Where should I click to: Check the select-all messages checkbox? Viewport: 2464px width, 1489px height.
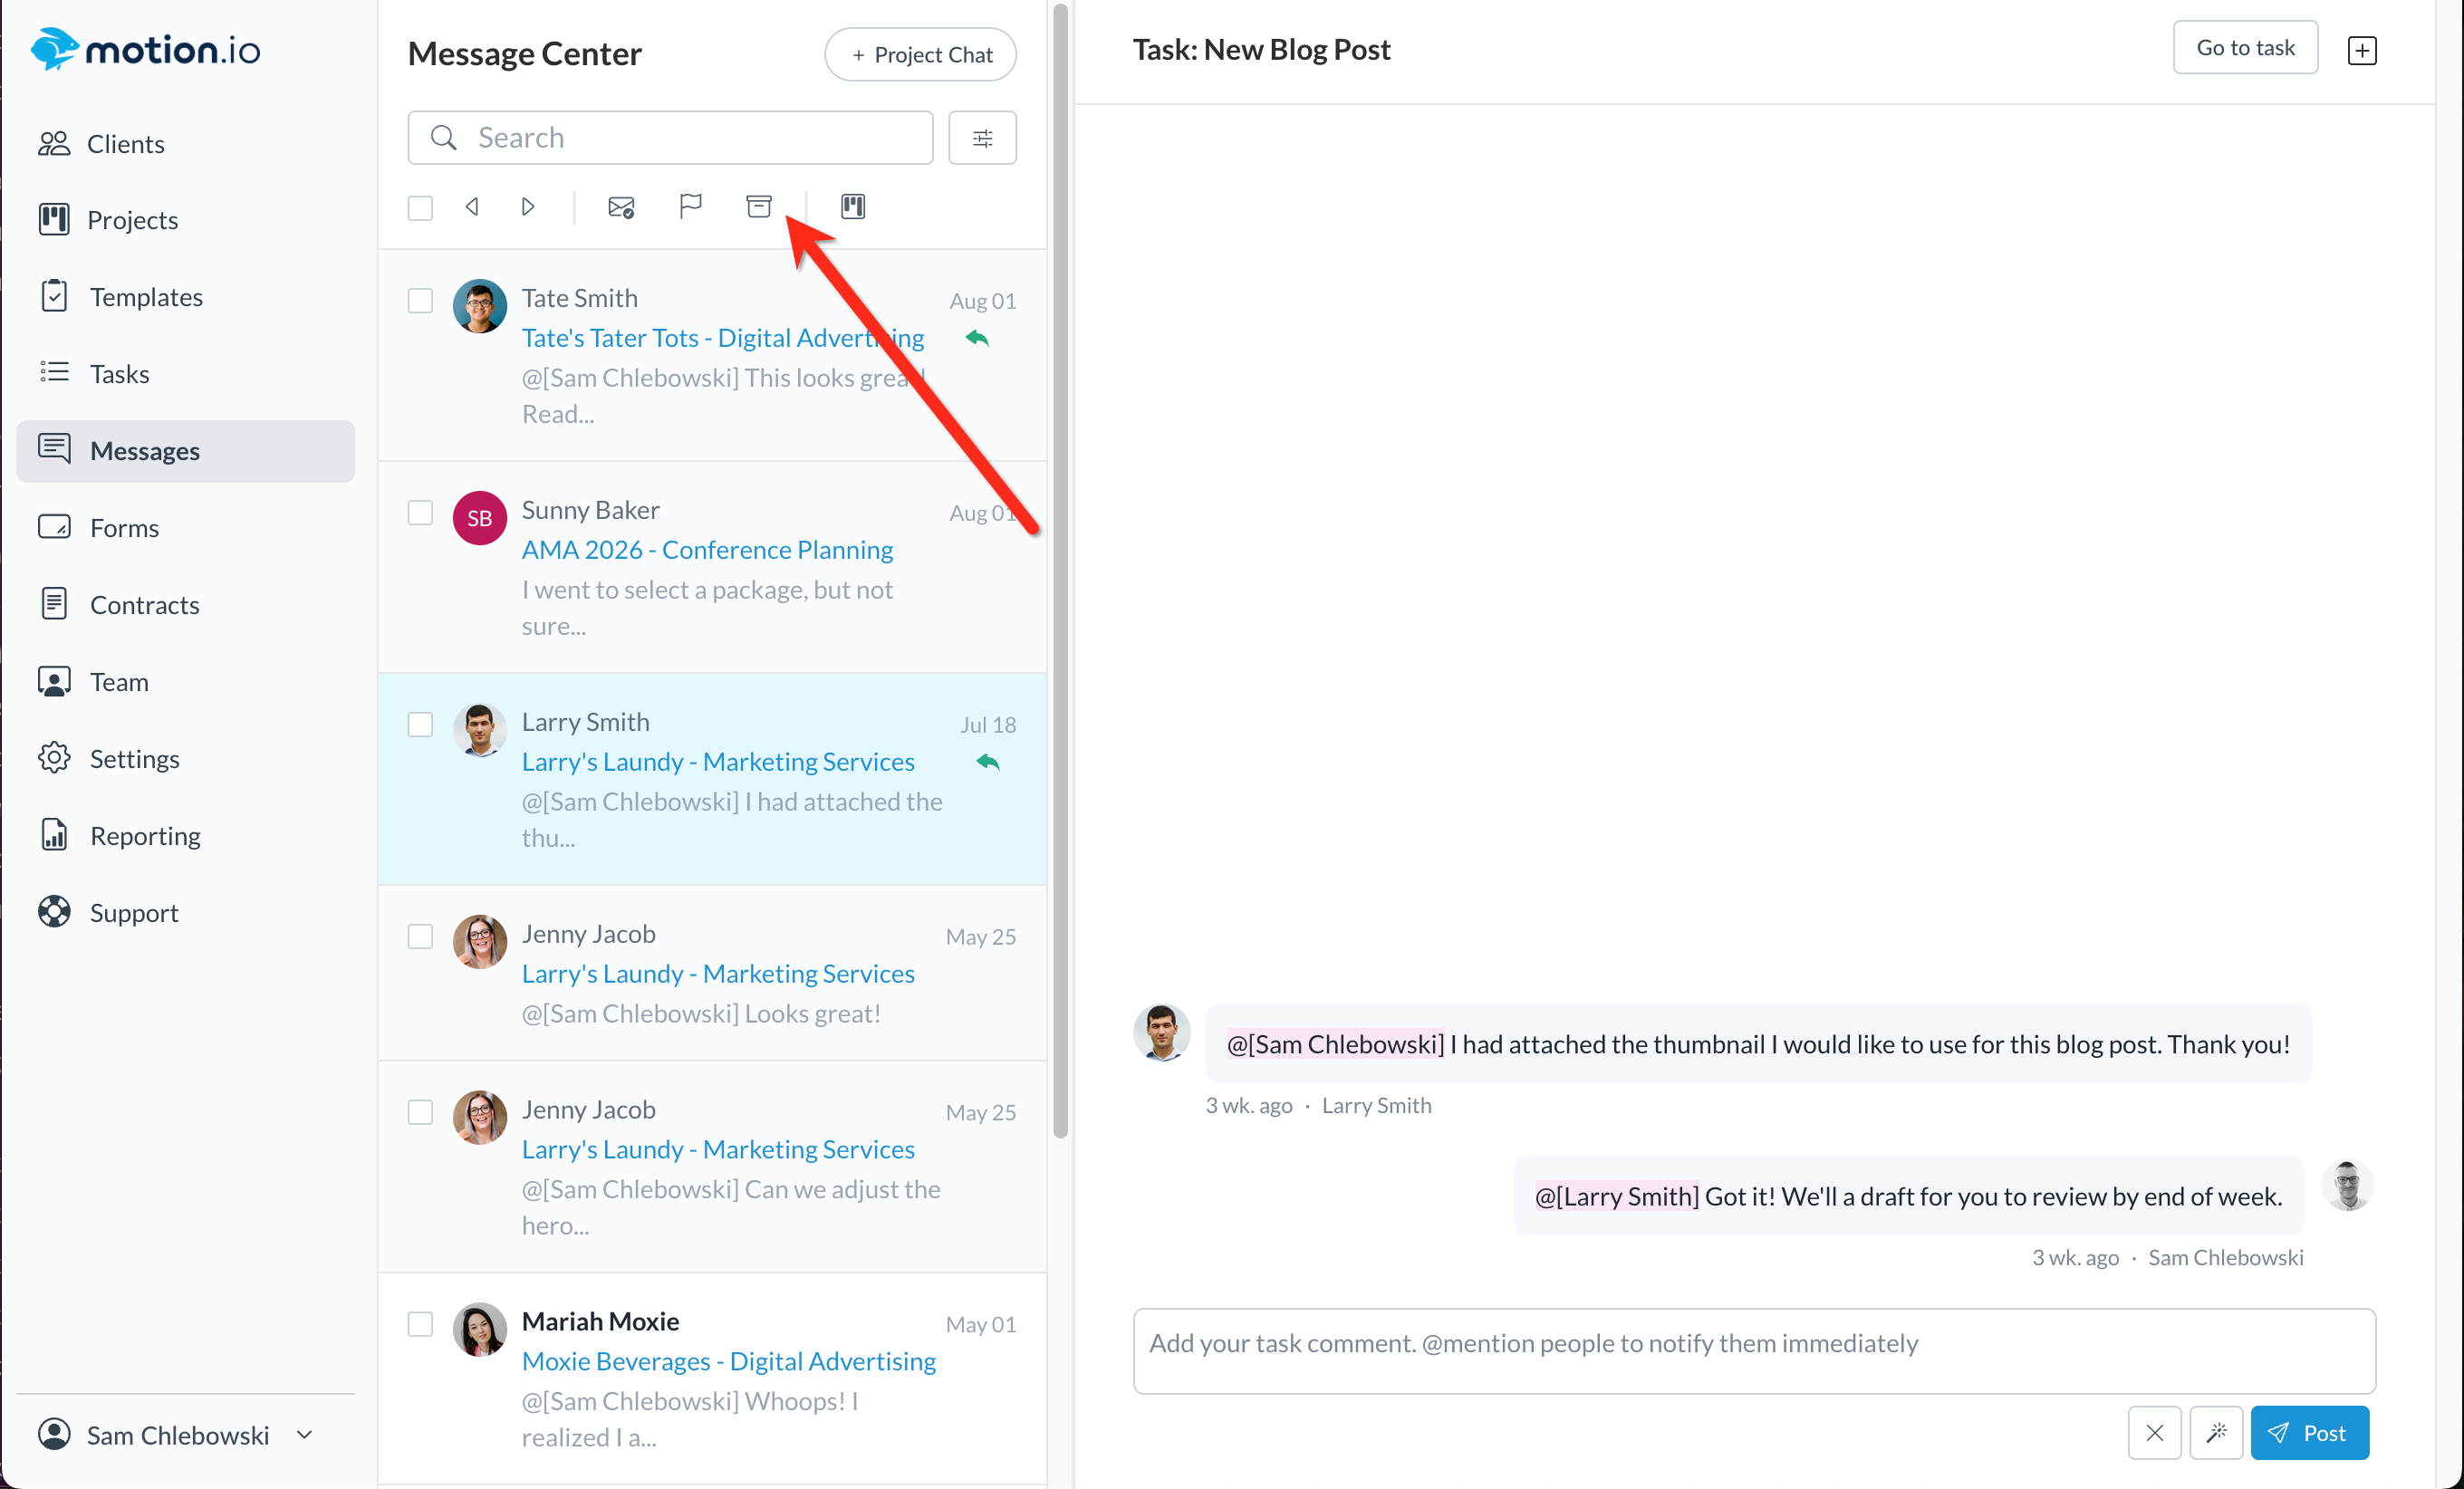pyautogui.click(x=420, y=207)
